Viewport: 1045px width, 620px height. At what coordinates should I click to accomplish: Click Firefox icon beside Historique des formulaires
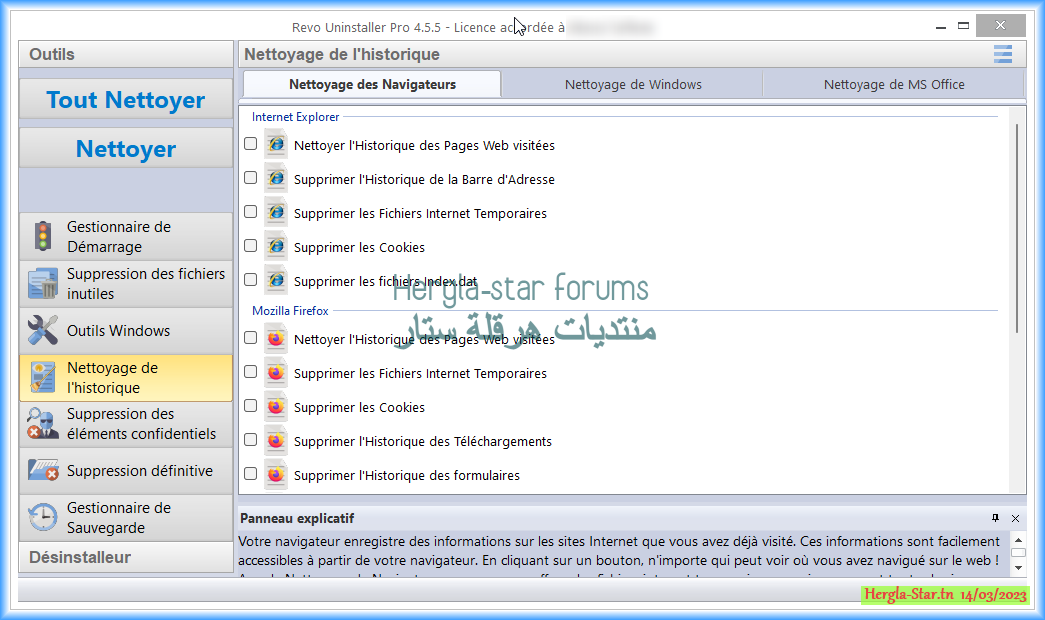coord(276,475)
